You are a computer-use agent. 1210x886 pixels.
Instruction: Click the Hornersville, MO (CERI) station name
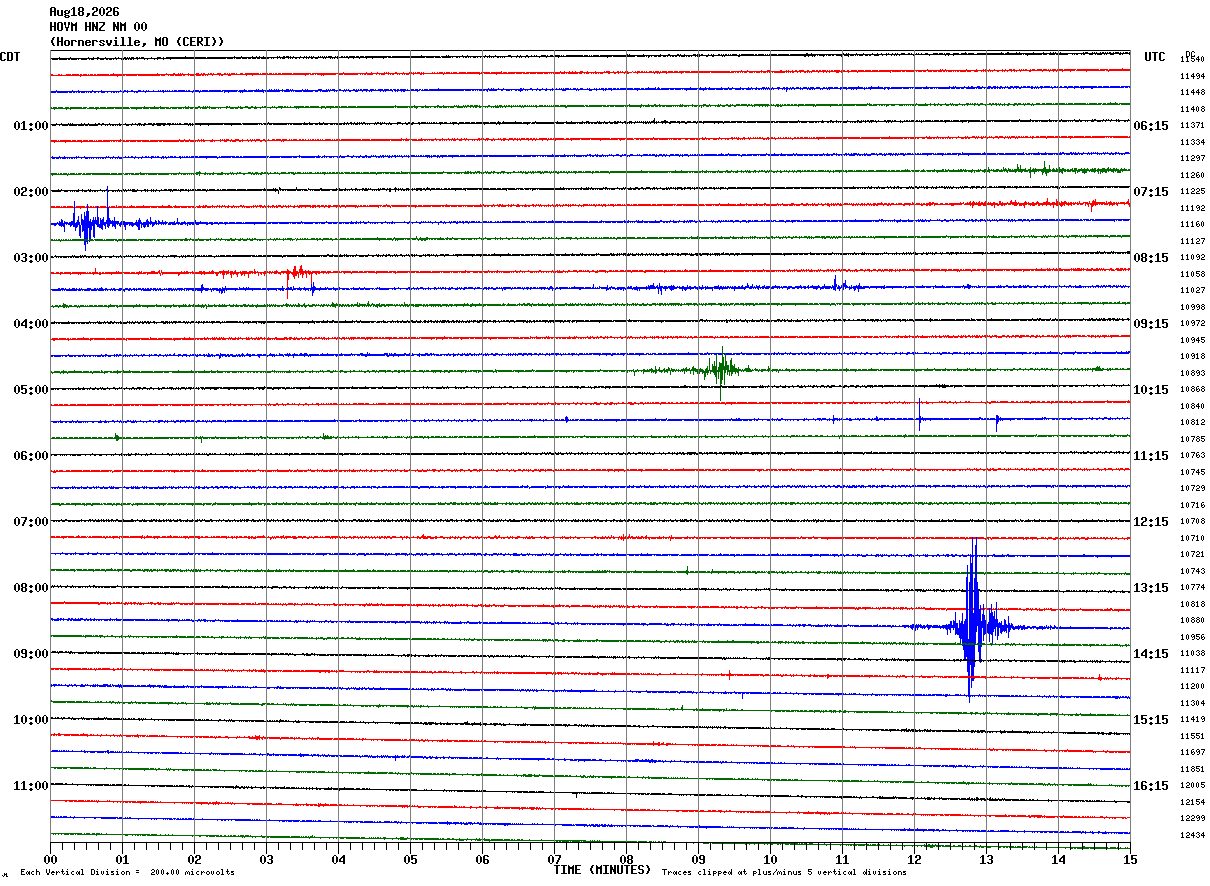[137, 42]
